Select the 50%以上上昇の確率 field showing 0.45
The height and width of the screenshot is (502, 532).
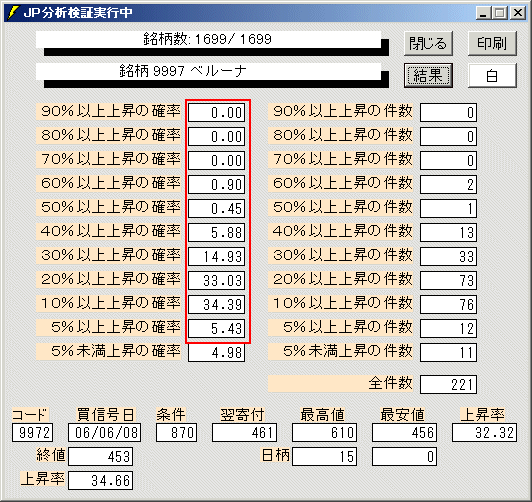216,208
